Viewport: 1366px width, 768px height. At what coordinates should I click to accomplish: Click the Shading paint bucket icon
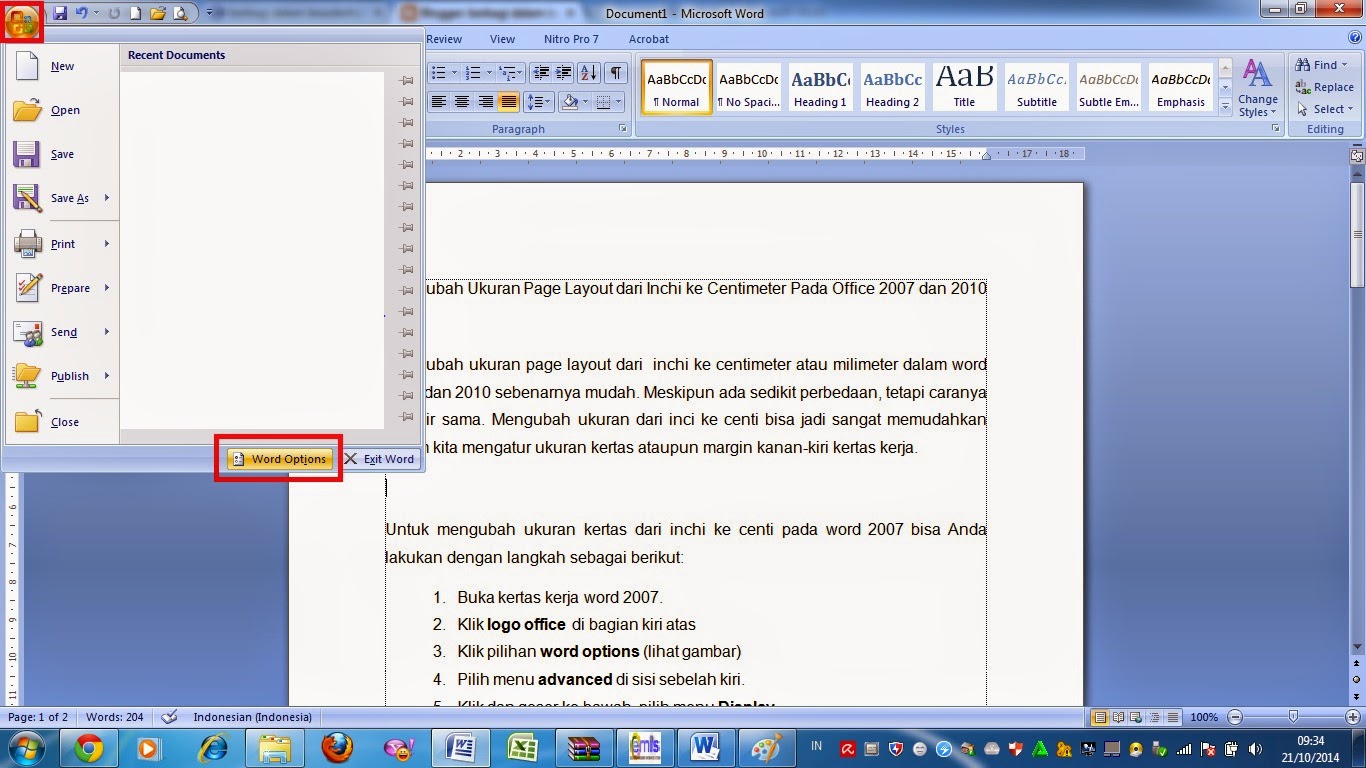click(x=570, y=102)
